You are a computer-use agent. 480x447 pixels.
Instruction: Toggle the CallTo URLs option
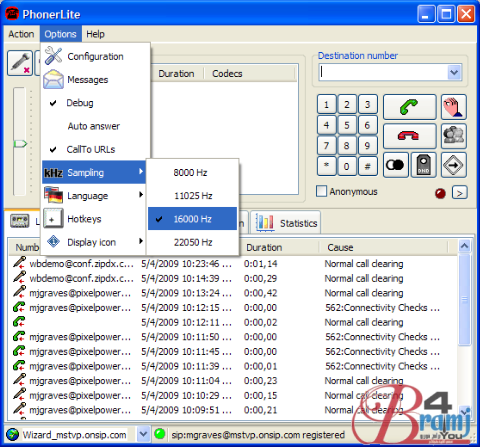coord(95,149)
